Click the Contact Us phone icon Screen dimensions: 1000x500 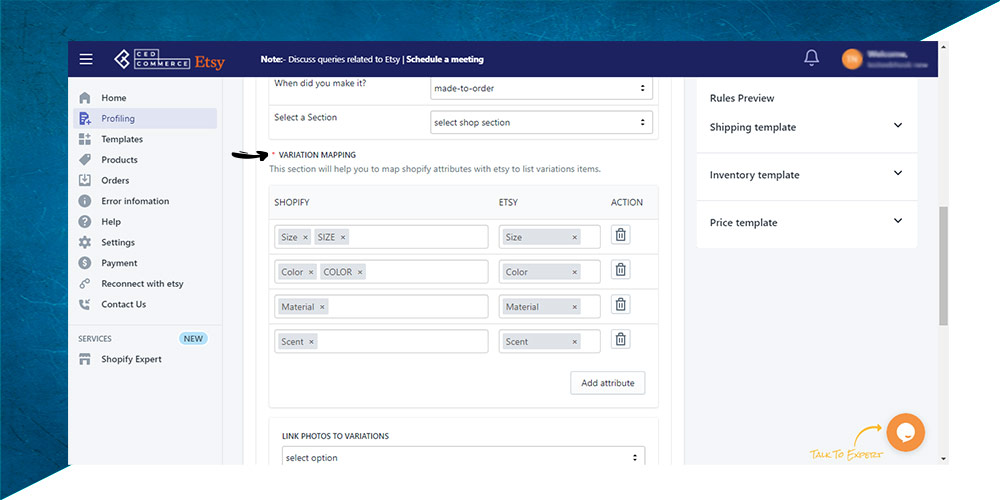click(85, 304)
